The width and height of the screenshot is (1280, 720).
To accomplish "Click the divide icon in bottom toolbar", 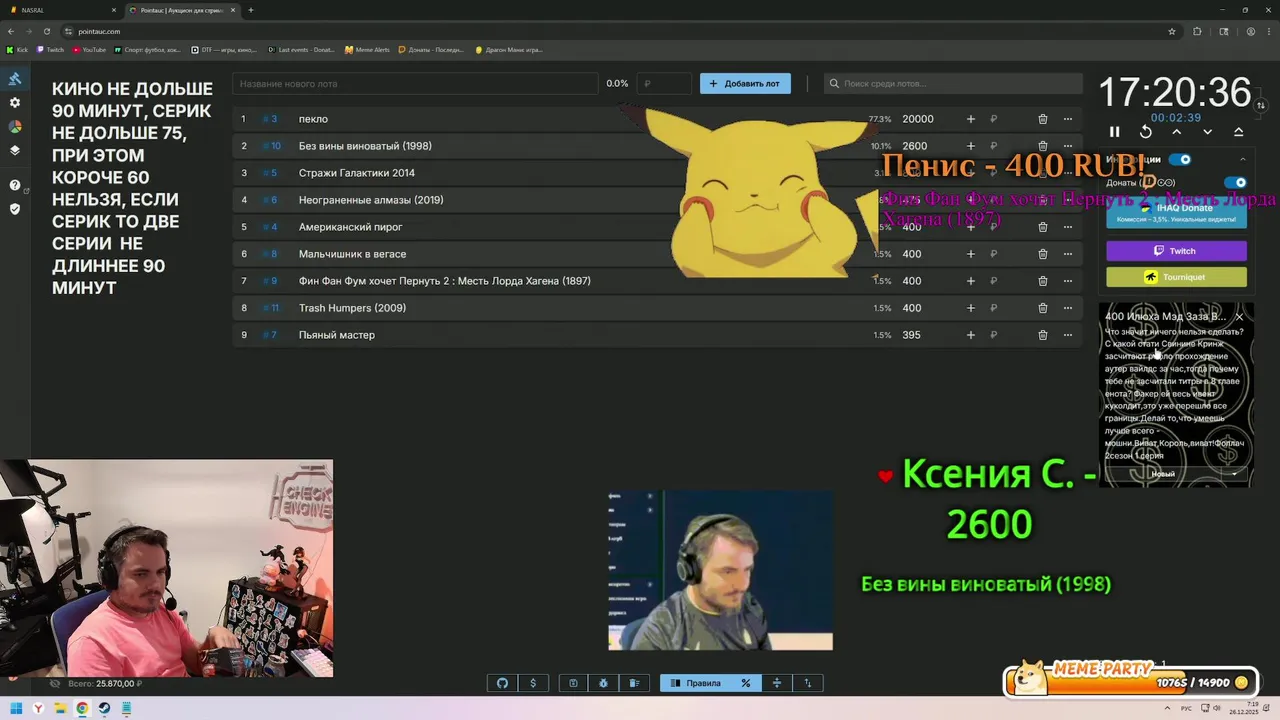I will (777, 683).
